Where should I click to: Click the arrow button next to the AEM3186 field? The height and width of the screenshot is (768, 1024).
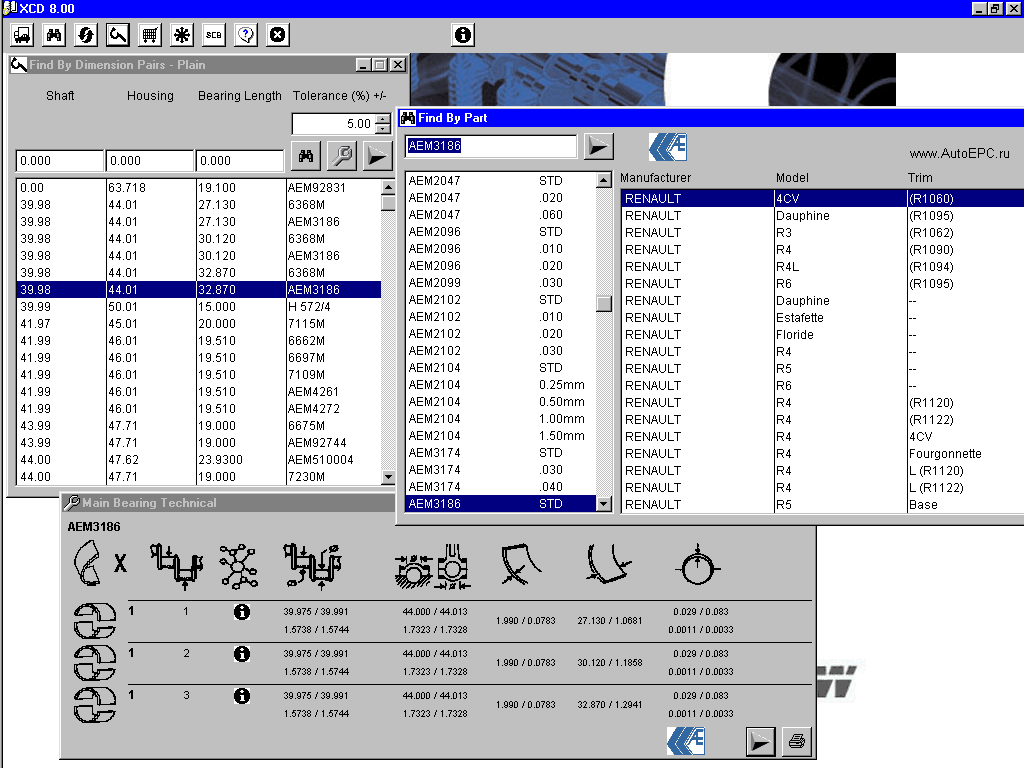598,147
